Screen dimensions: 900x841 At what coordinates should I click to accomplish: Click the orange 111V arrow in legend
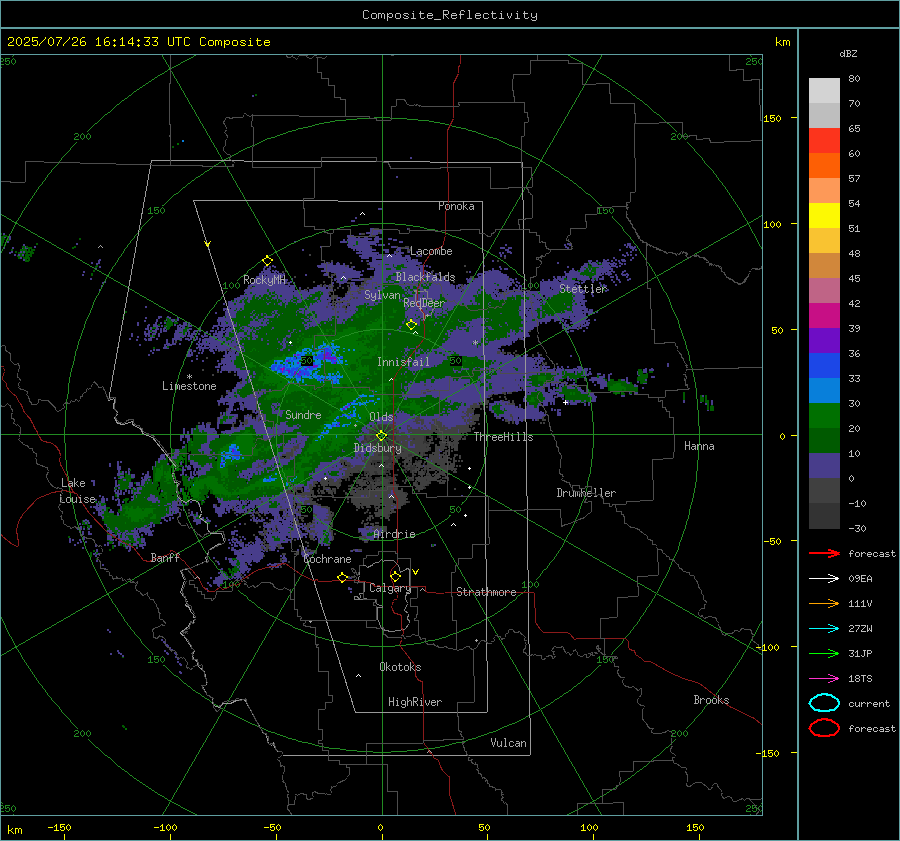point(824,603)
